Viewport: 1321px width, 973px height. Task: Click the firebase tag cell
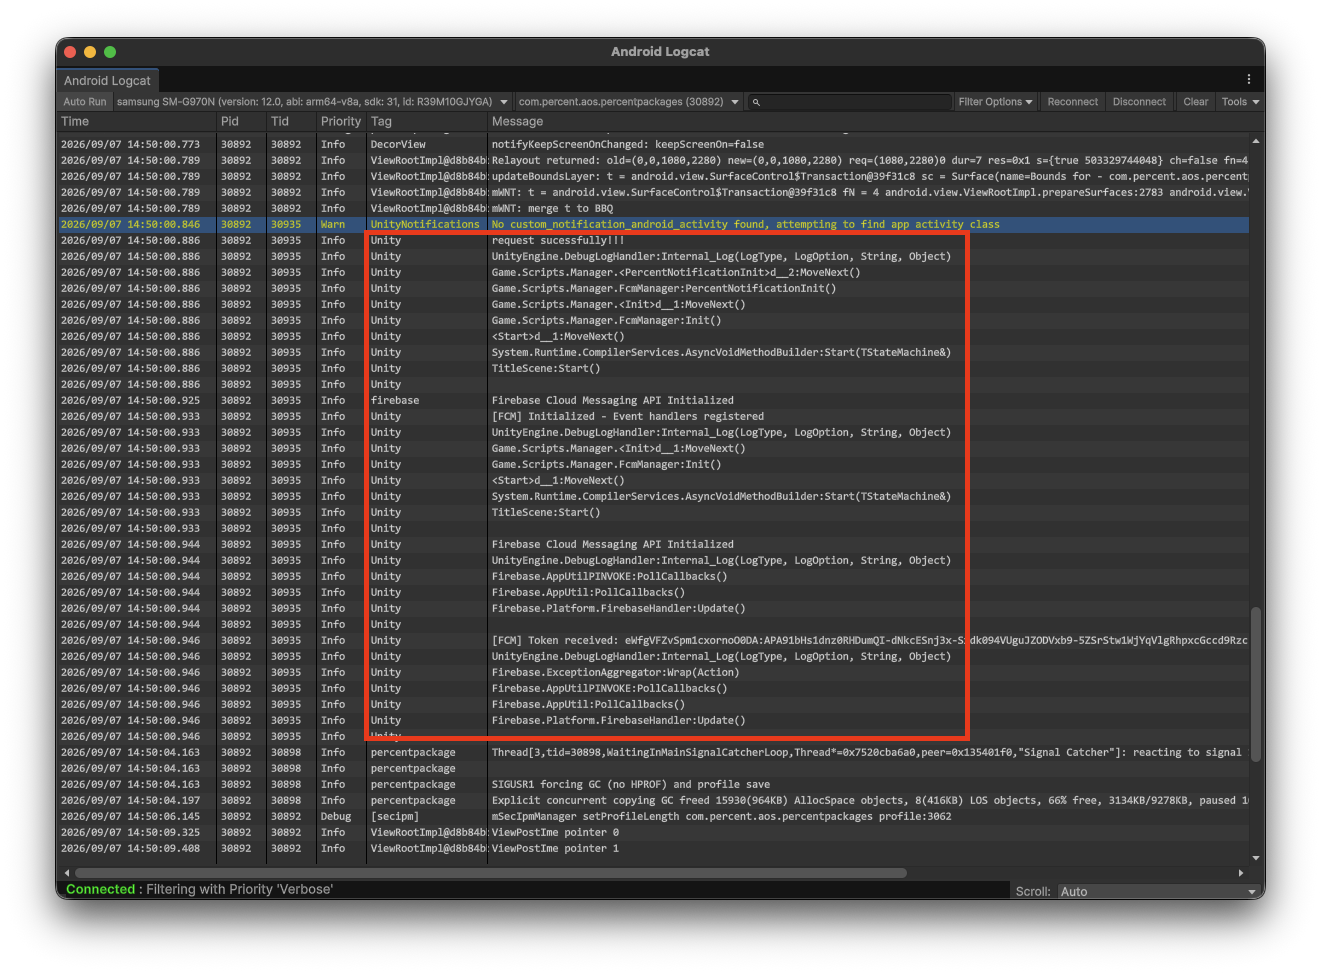(x=395, y=400)
